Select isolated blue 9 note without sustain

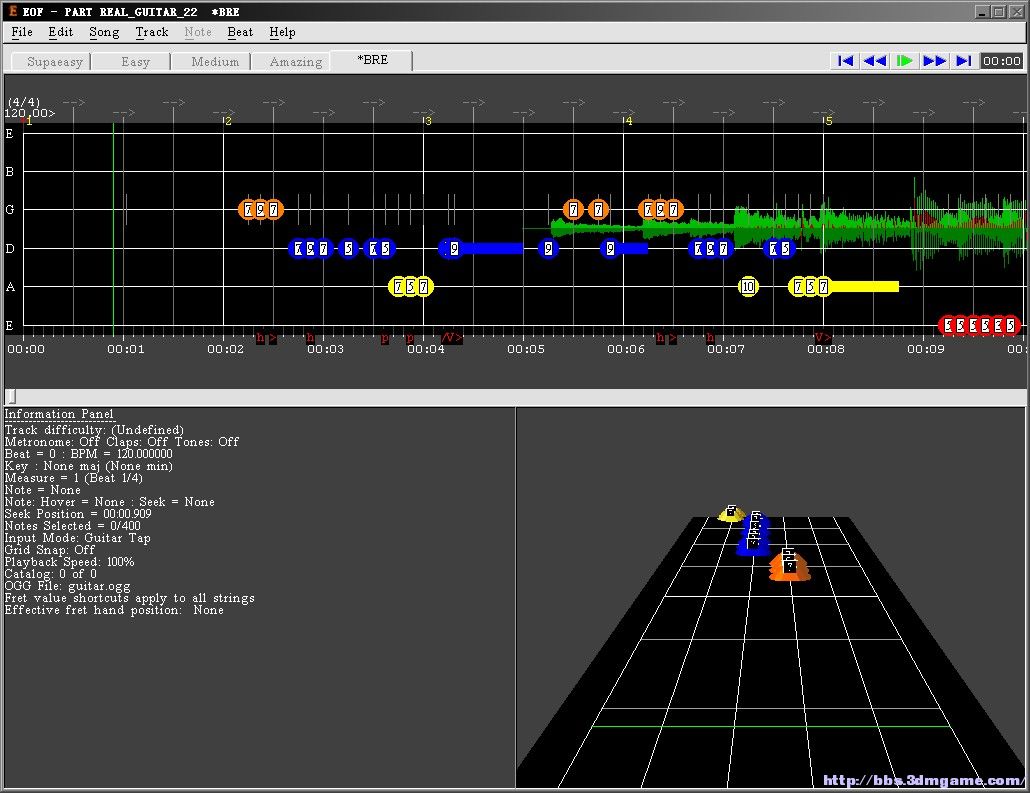point(548,248)
